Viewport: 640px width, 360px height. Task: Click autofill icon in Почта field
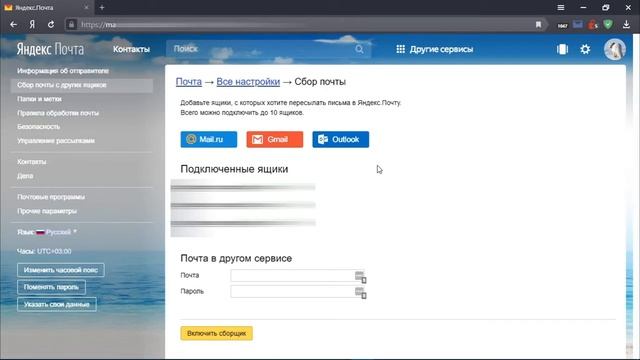tap(360, 277)
